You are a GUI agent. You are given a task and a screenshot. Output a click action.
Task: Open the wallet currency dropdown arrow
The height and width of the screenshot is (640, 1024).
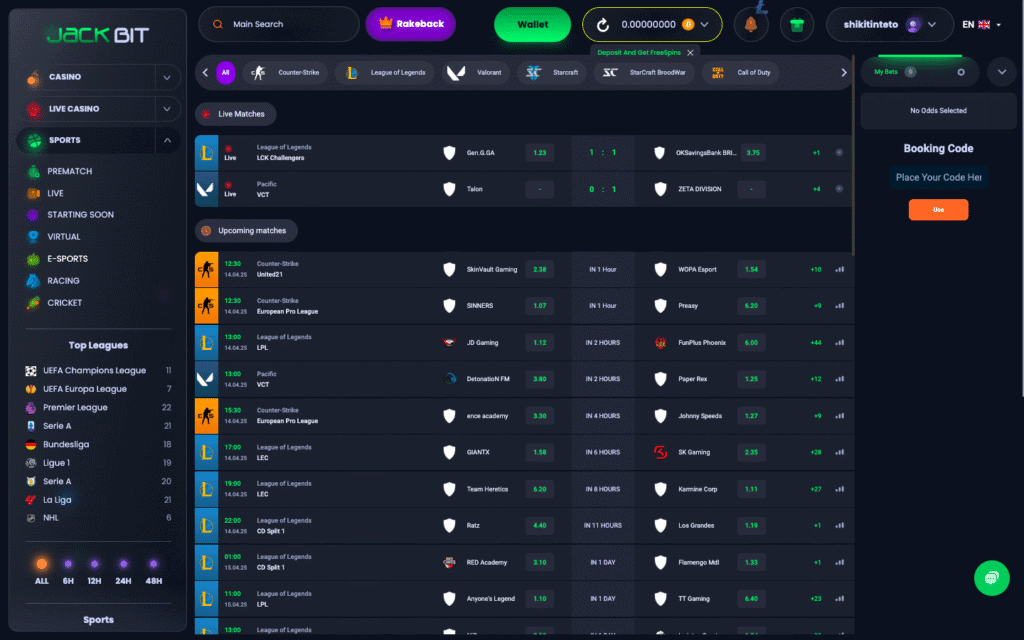(x=705, y=24)
